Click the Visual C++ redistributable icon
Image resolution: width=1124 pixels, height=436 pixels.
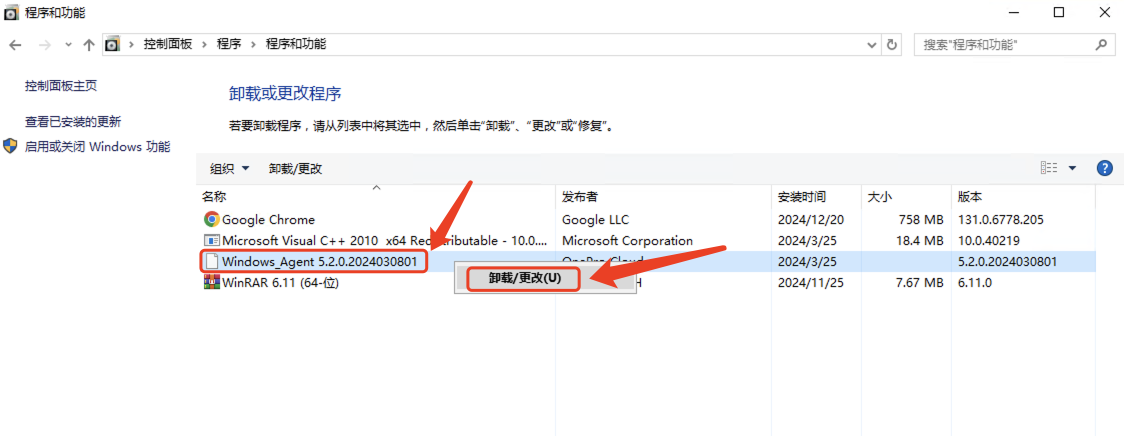pyautogui.click(x=211, y=240)
